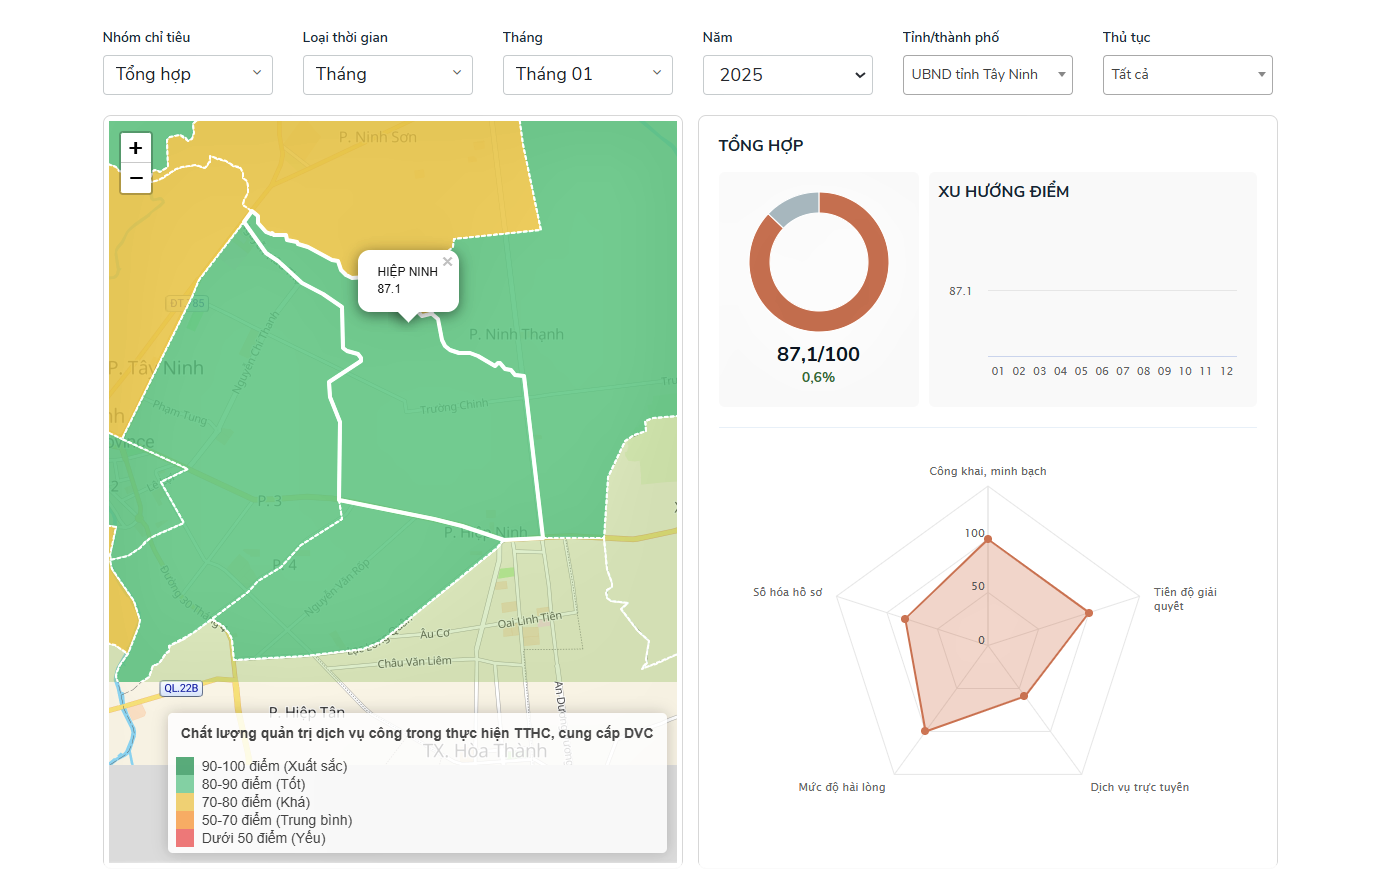Click the QL.22B road marker on map
Viewport: 1386px width, 874px height.
pyautogui.click(x=182, y=688)
